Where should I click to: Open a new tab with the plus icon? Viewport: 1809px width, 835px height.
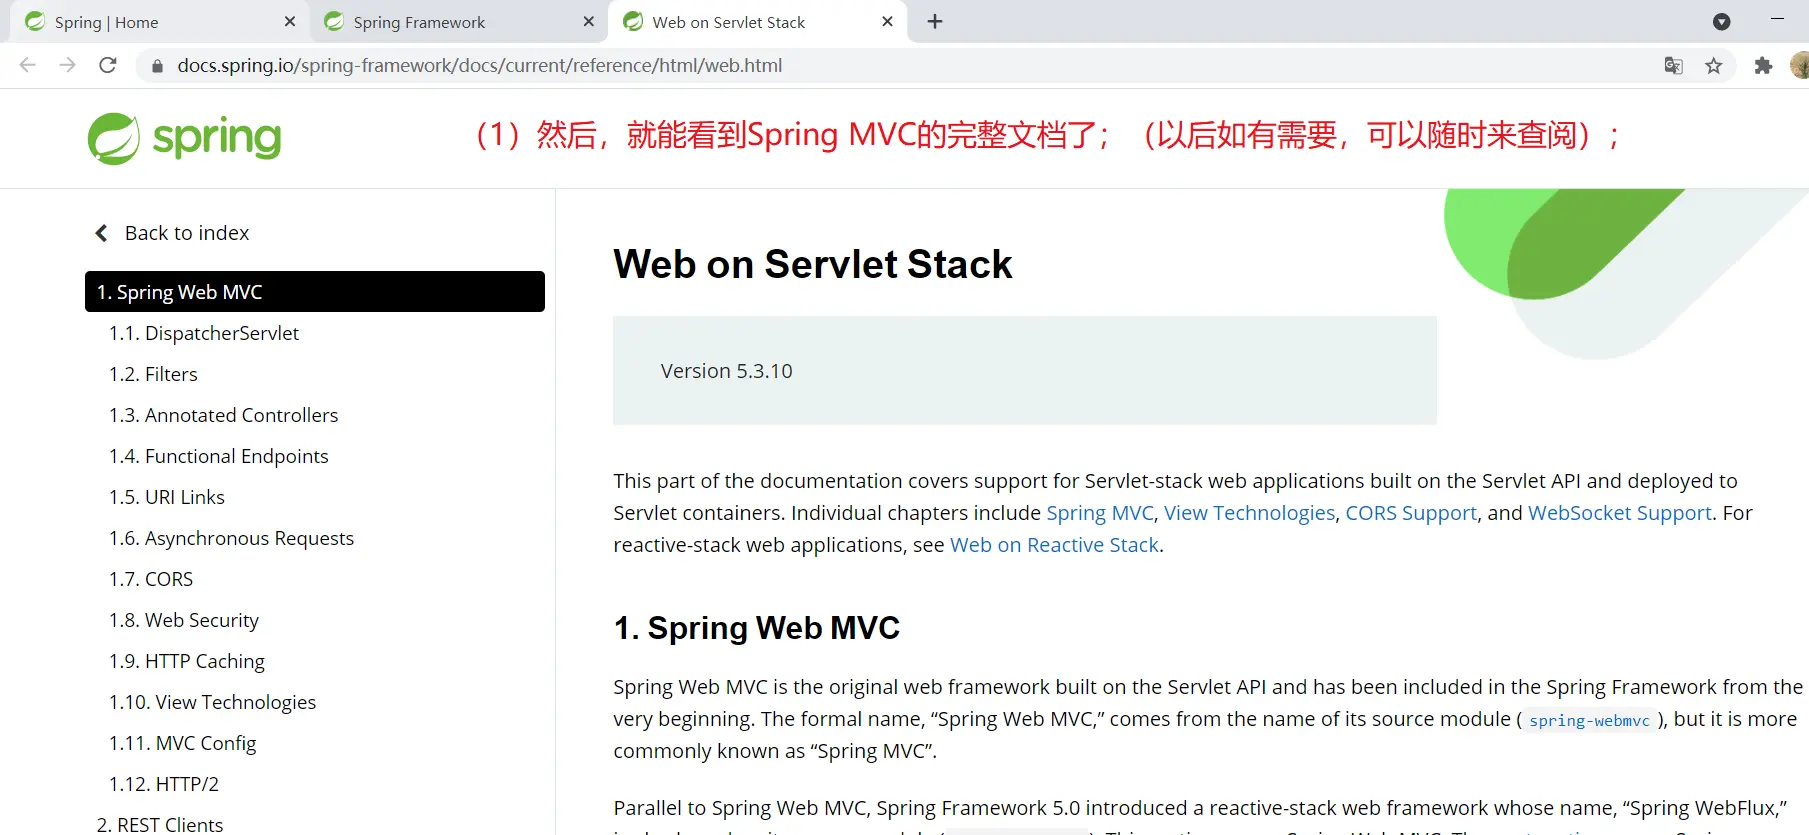pyautogui.click(x=935, y=22)
